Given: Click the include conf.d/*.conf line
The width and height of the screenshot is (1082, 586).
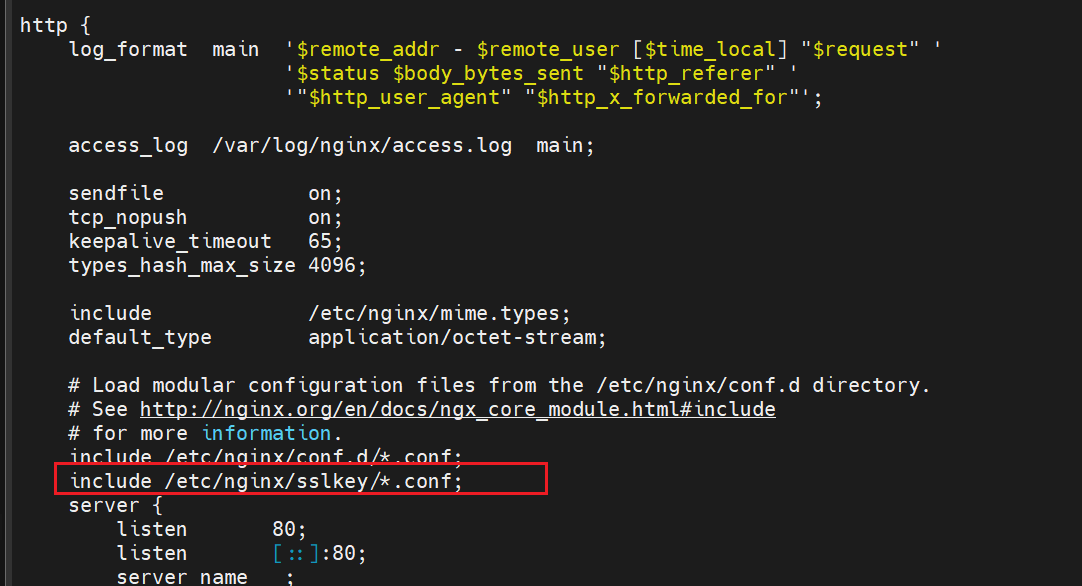Looking at the screenshot, I should tap(266, 457).
